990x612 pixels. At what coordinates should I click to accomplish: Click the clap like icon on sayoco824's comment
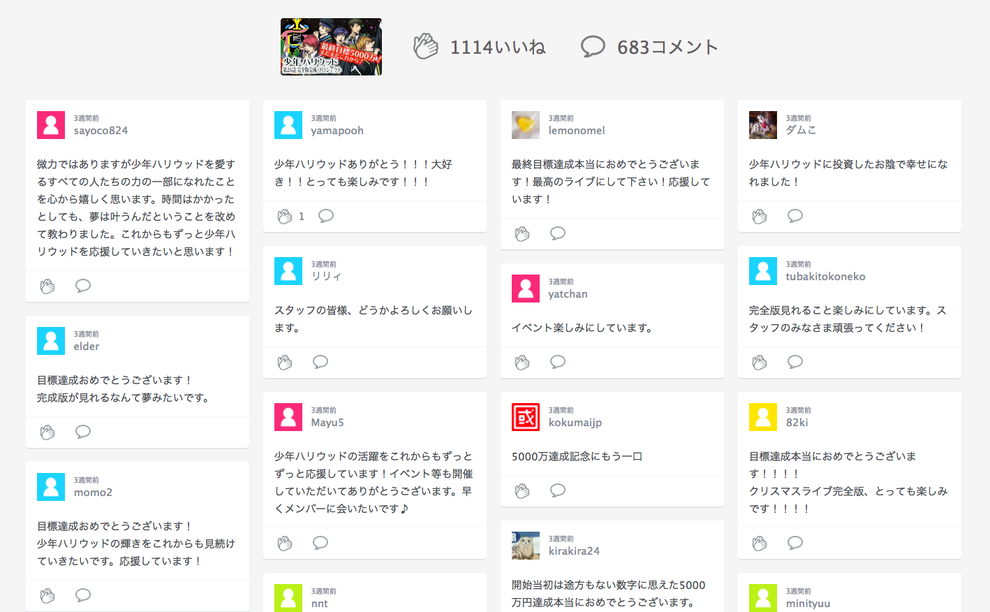(47, 286)
